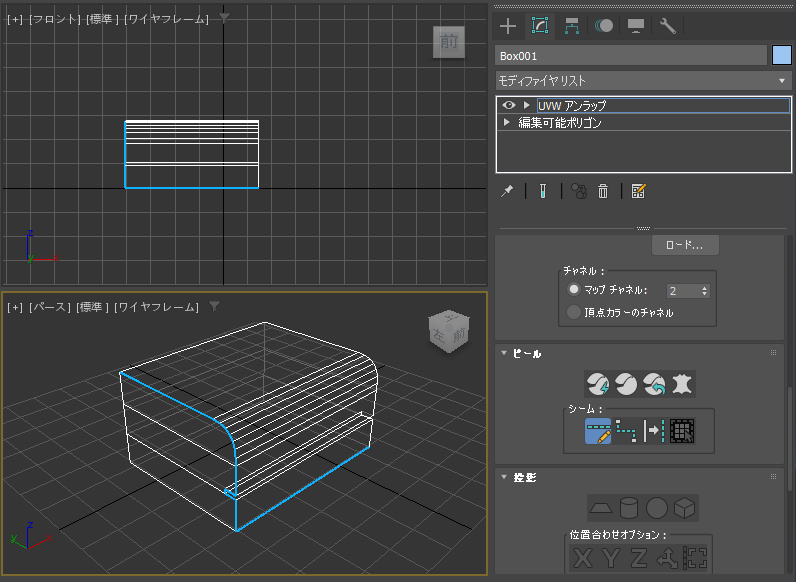
Task: Open the モディファイヤ リスト dropdown
Action: [643, 81]
